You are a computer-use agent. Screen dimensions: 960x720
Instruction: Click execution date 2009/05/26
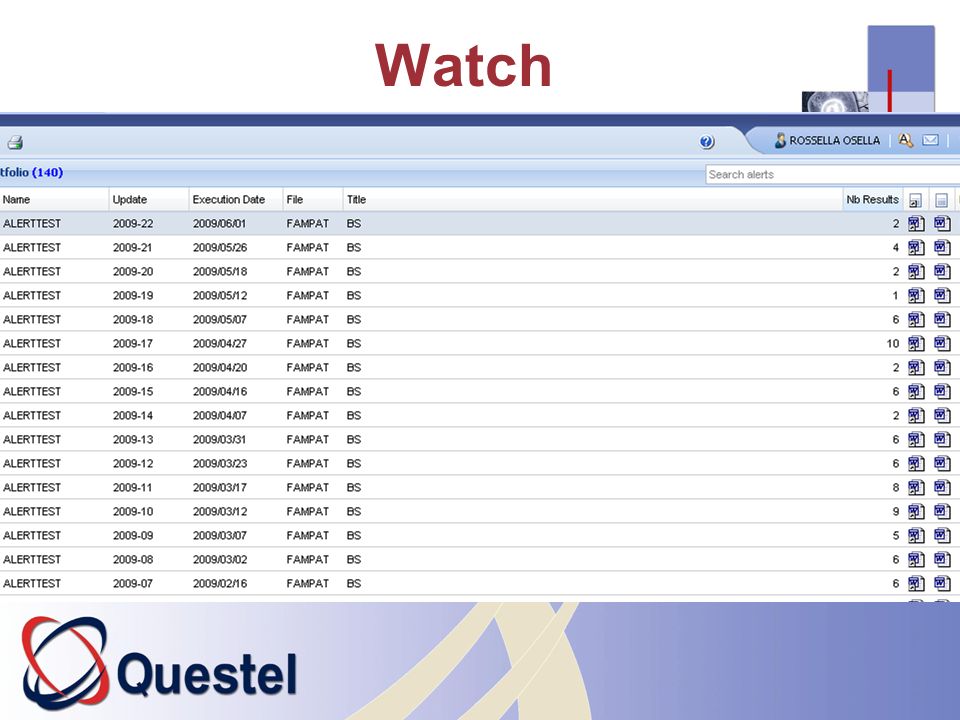pos(220,247)
